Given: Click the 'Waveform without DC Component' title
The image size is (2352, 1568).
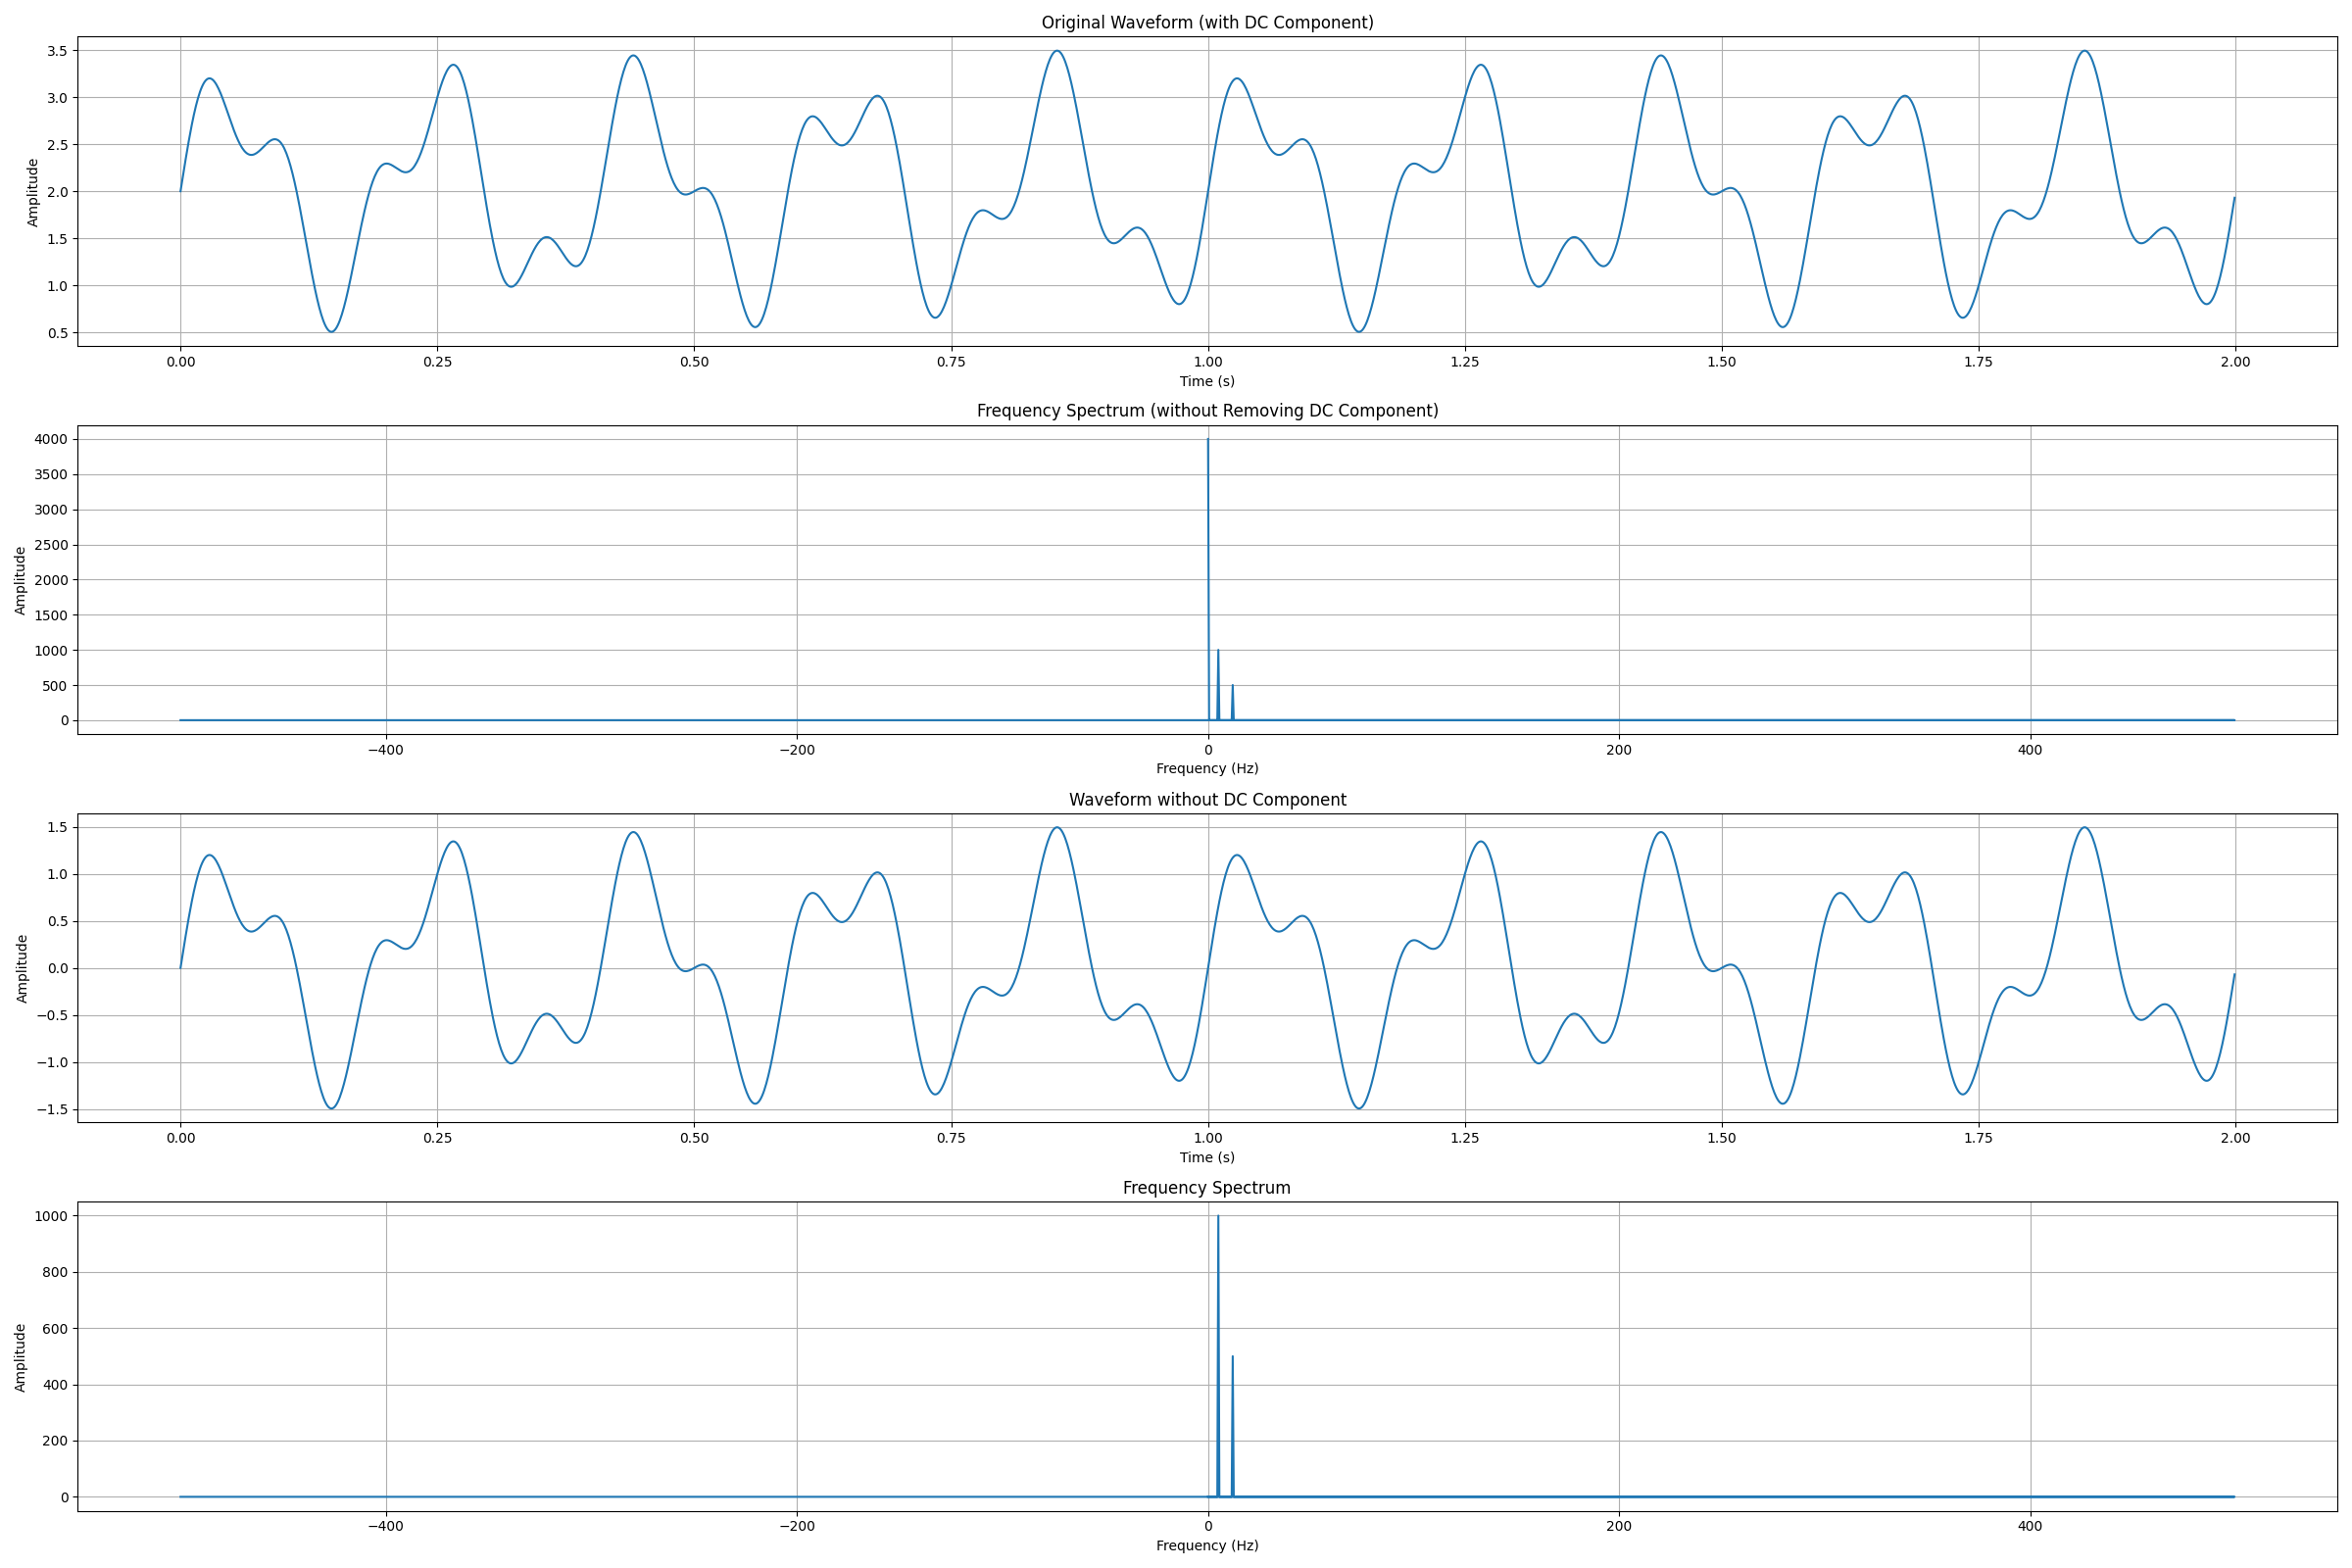Looking at the screenshot, I should pos(1207,799).
